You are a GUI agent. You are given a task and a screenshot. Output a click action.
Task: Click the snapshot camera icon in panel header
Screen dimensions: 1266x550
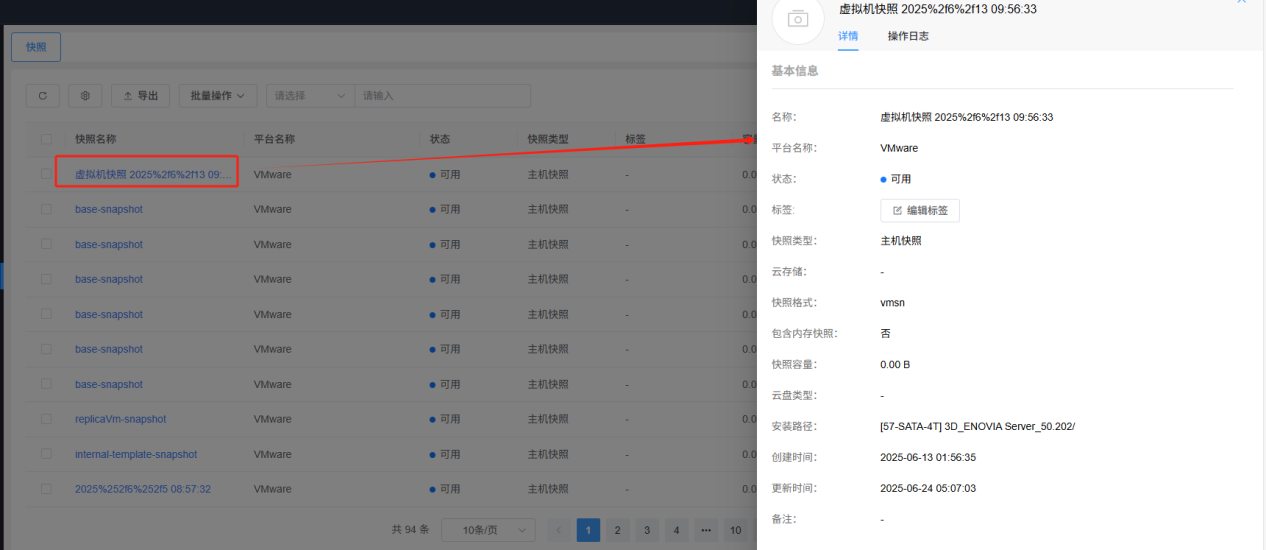coord(797,18)
